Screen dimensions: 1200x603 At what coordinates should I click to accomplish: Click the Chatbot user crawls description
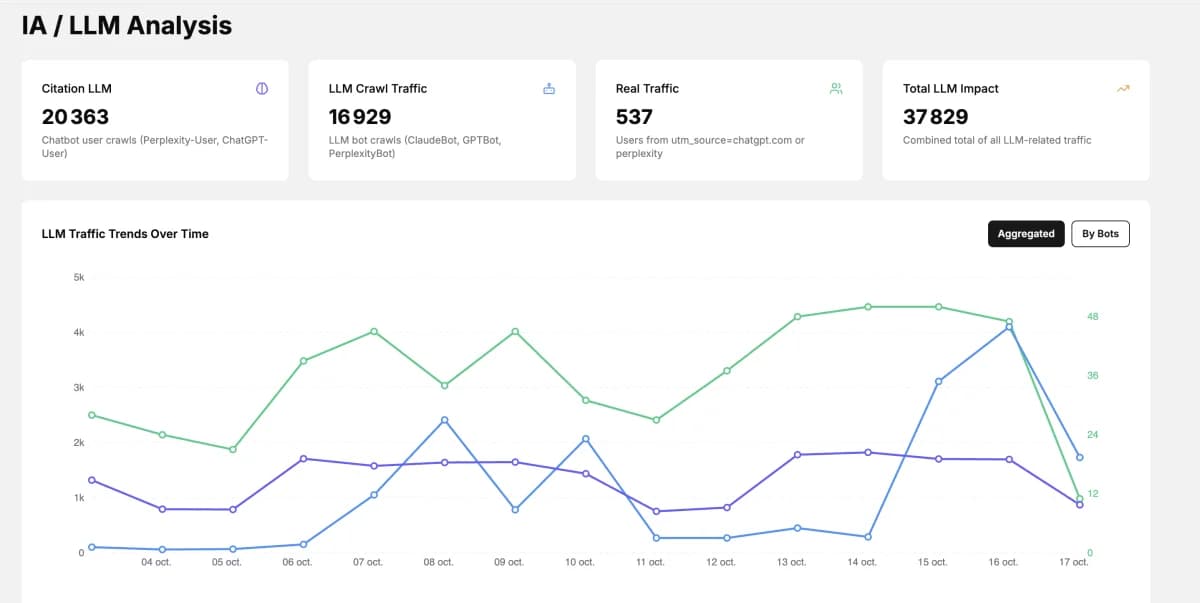click(155, 147)
